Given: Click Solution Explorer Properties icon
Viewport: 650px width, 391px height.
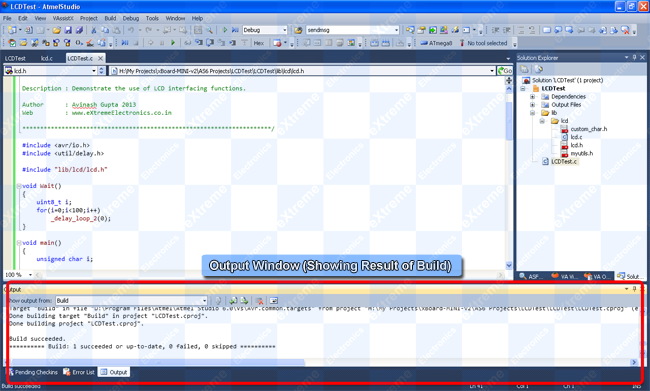Looking at the screenshot, I should (538, 69).
